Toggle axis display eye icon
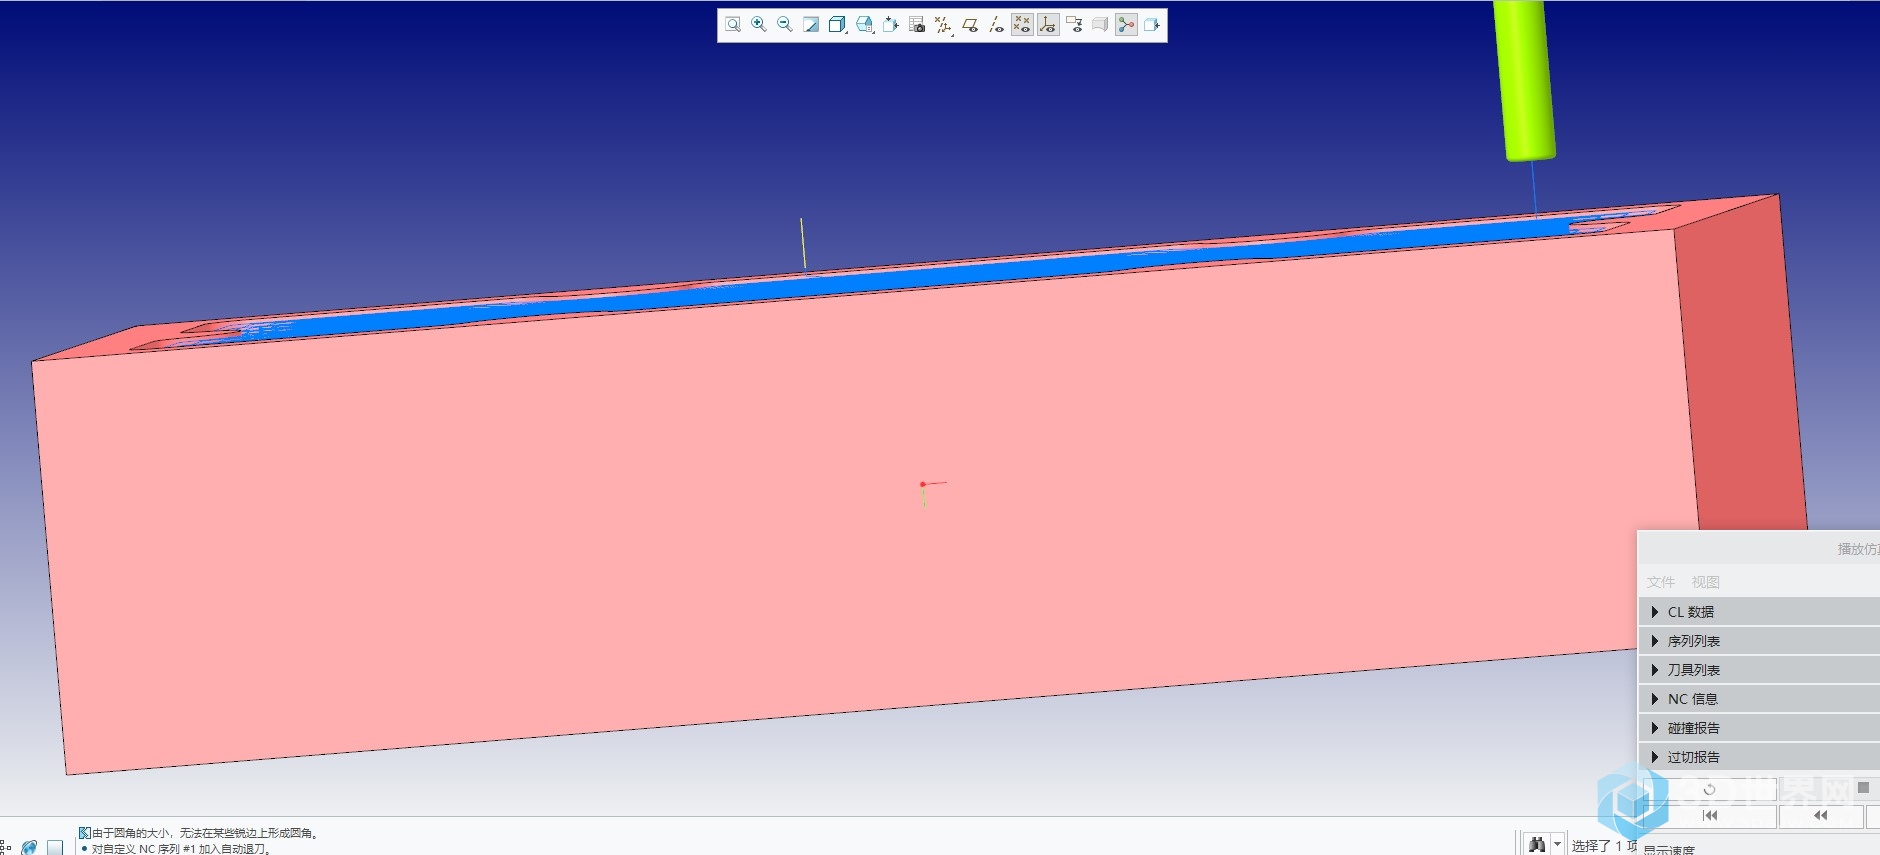Screen dimensions: 1880x855 point(996,25)
